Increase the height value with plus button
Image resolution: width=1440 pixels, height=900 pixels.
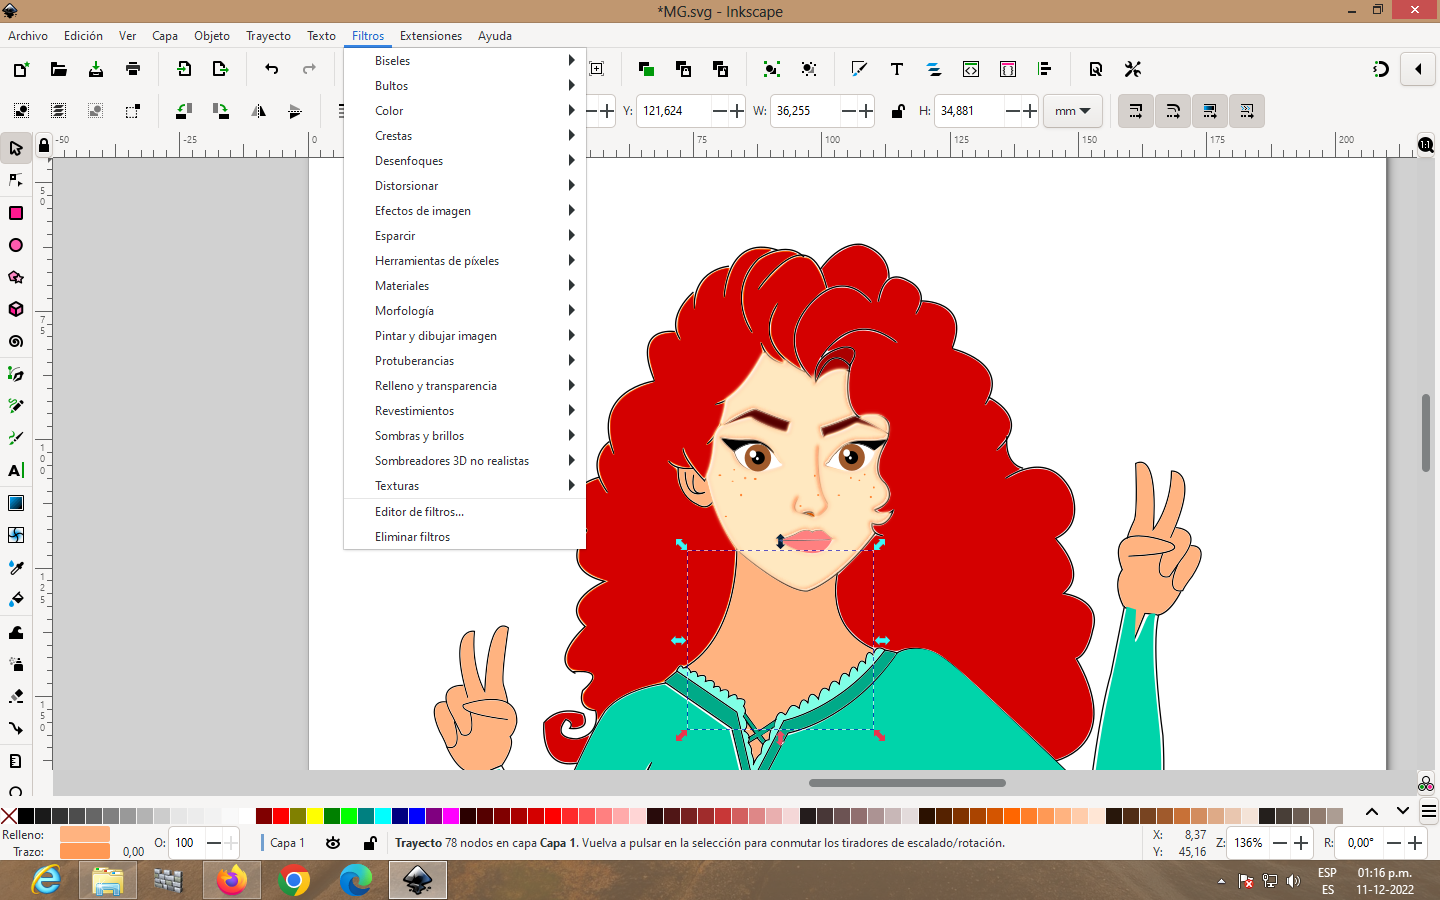point(1030,111)
